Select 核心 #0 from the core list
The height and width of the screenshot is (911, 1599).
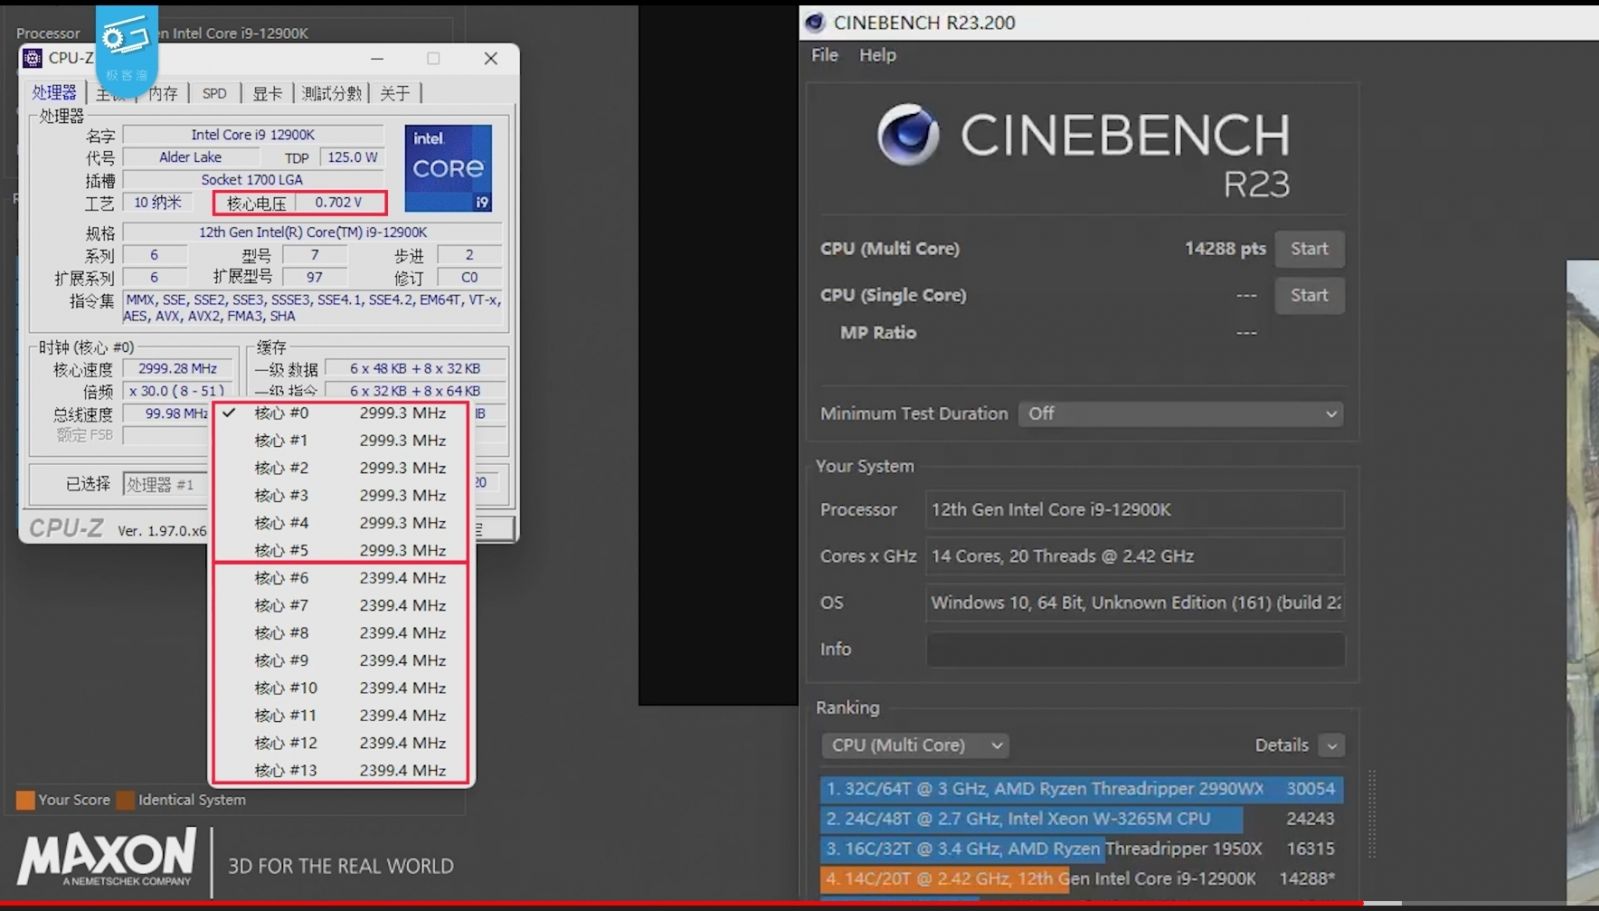point(341,413)
